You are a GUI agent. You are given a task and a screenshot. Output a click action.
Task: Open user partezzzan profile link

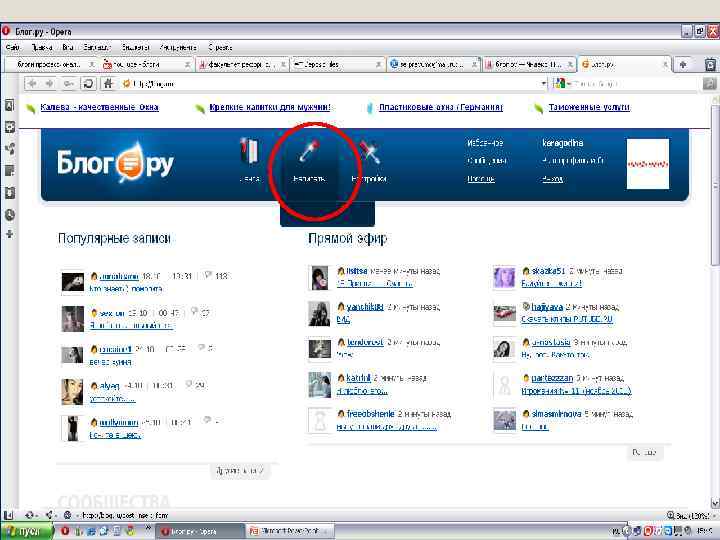pos(552,378)
